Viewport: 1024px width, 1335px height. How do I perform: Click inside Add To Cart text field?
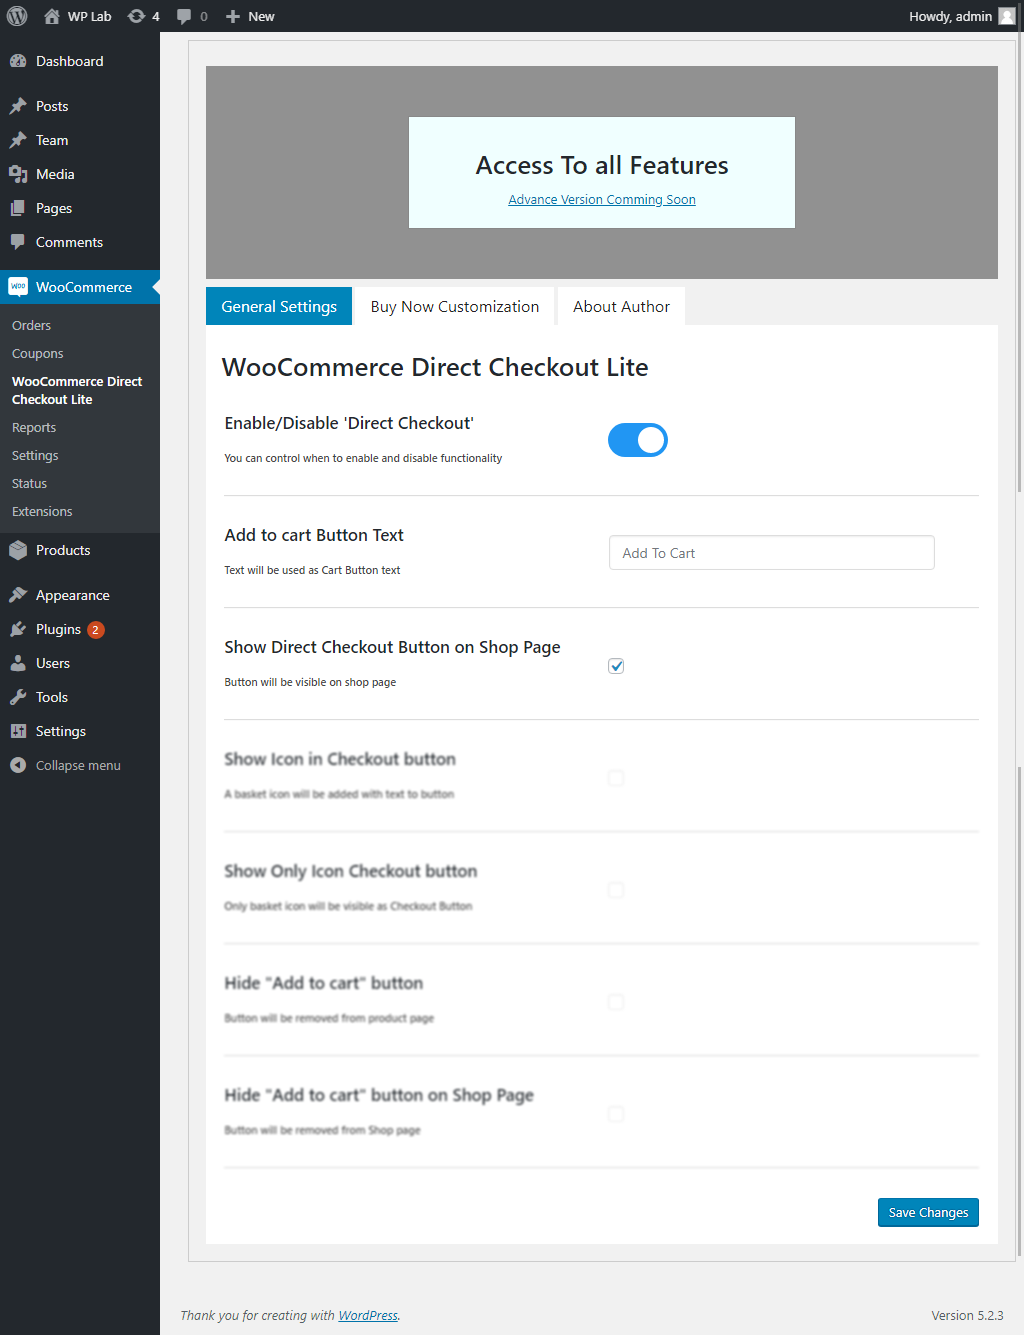coord(772,553)
